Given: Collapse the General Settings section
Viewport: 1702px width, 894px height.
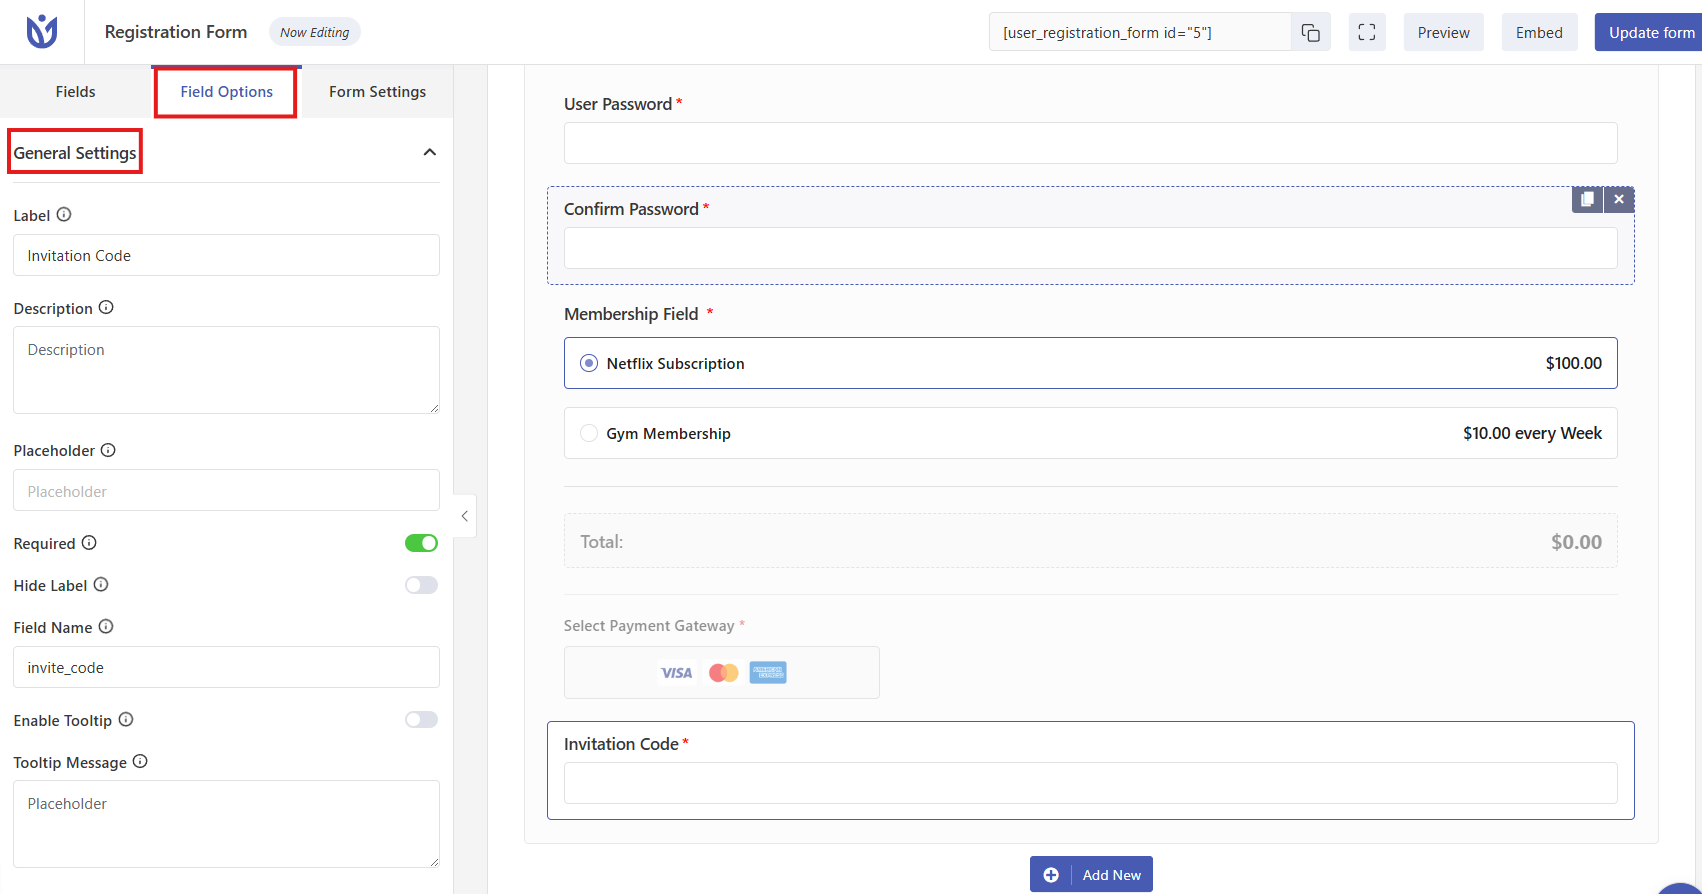Looking at the screenshot, I should click(x=430, y=152).
